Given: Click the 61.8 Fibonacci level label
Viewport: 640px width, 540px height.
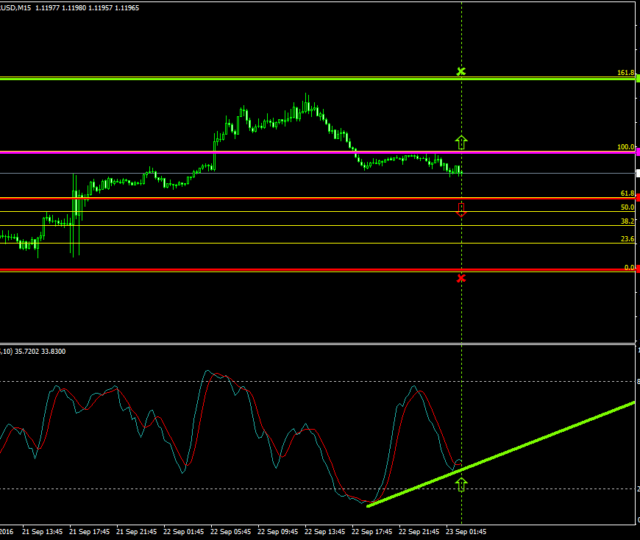Looking at the screenshot, I should point(627,193).
